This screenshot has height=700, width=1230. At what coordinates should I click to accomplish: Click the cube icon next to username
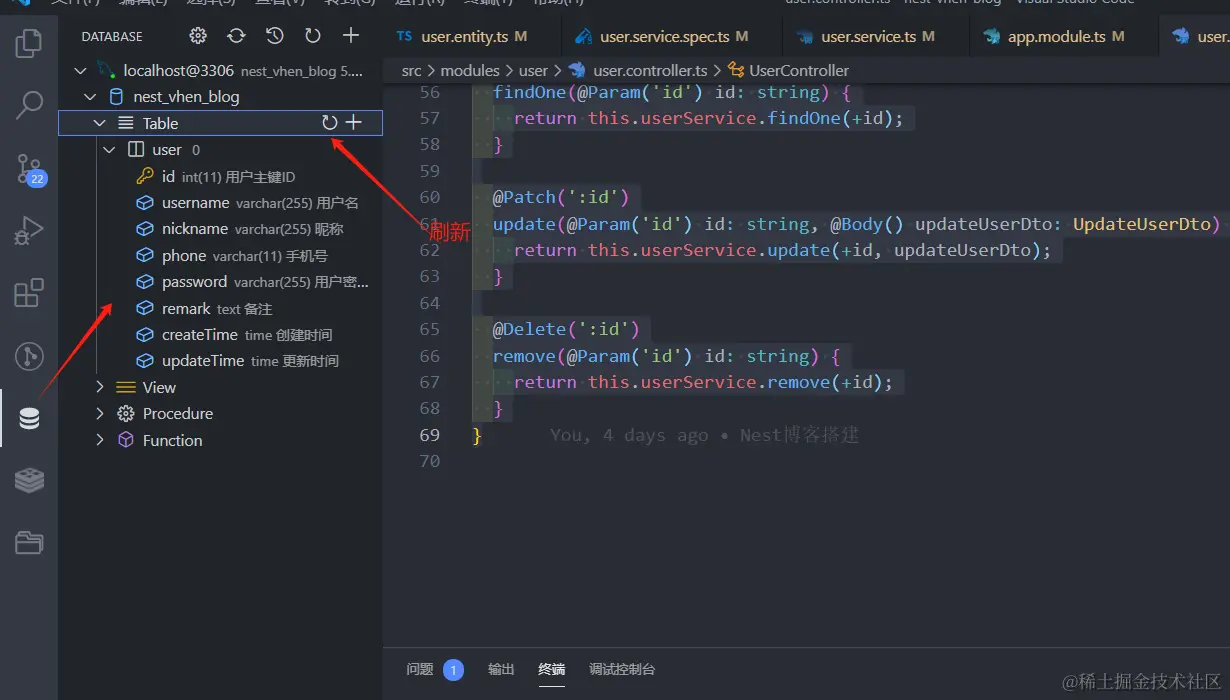coord(144,203)
